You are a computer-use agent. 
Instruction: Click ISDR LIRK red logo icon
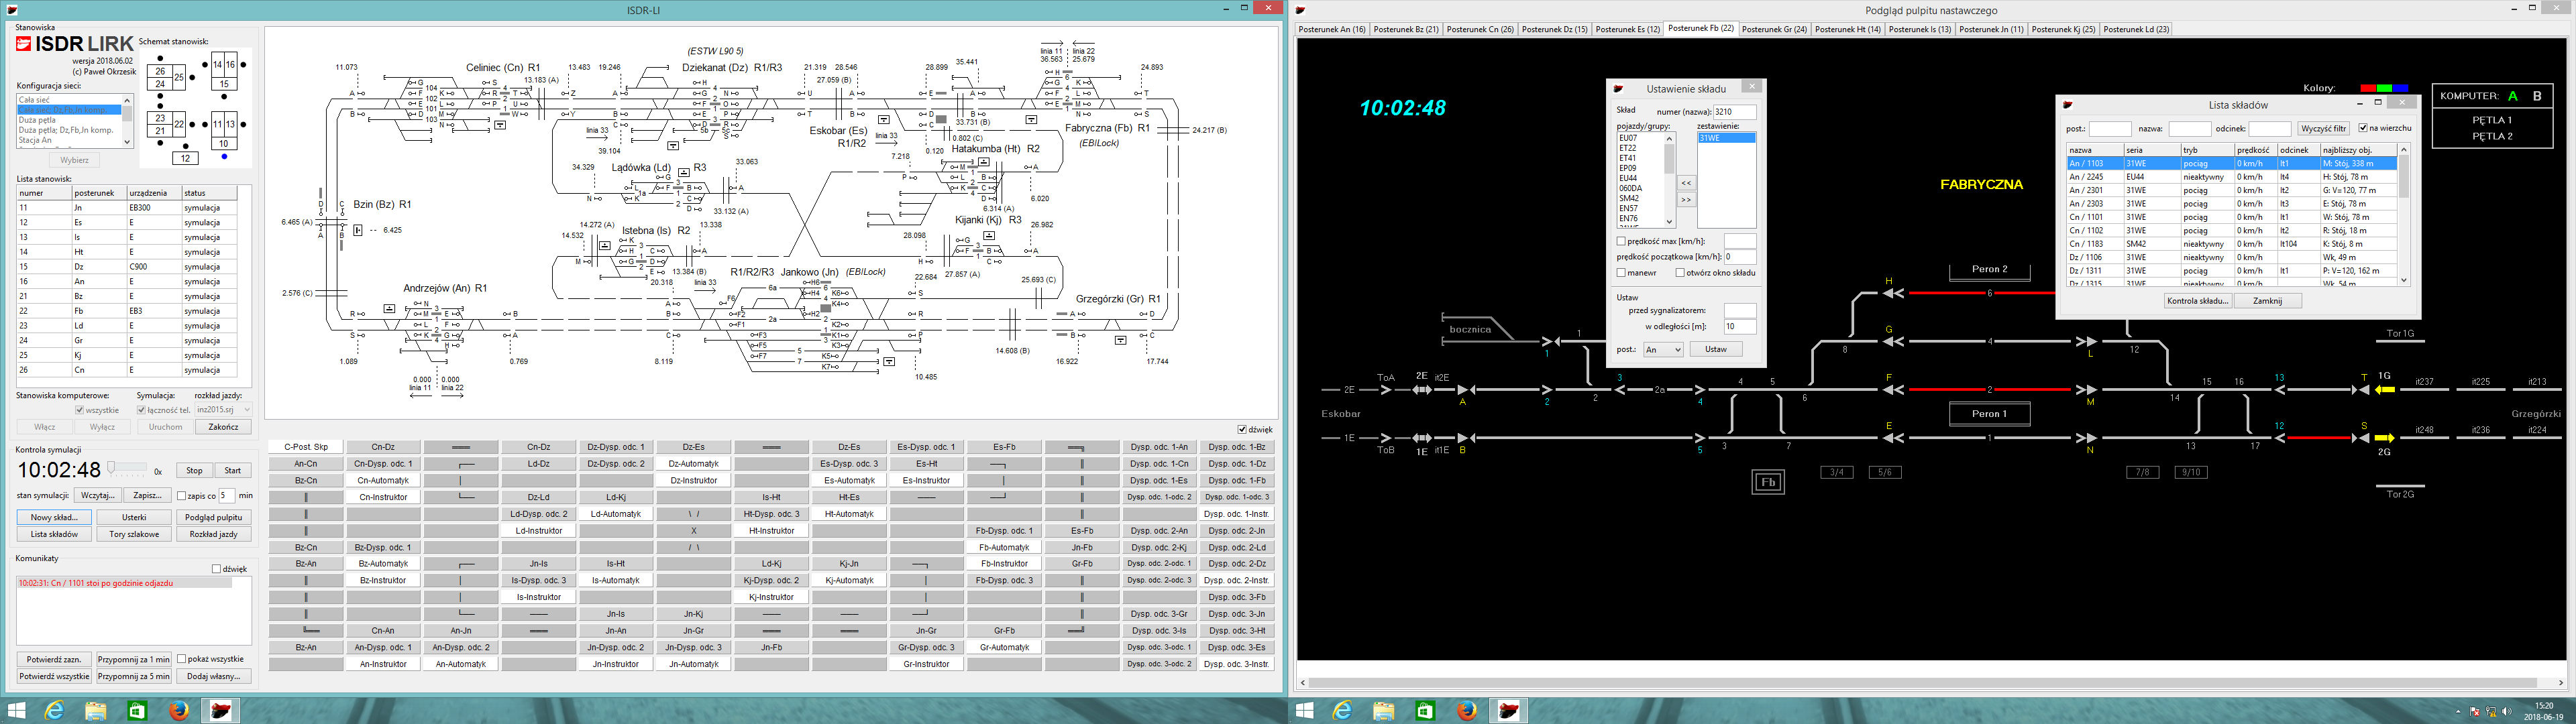pyautogui.click(x=24, y=44)
